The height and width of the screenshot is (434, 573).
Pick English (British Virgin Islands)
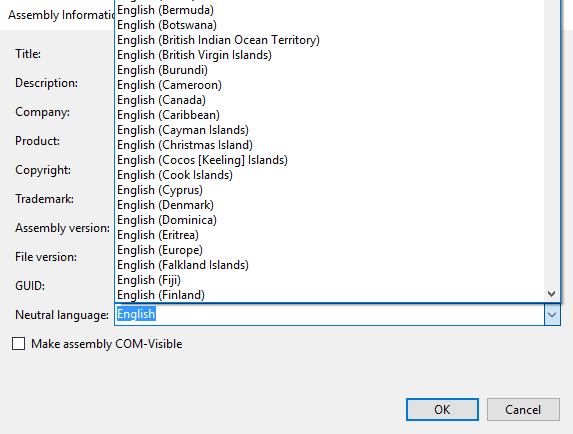point(330,55)
